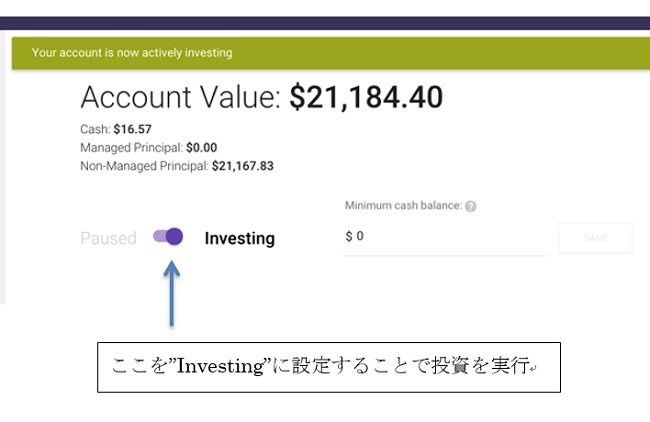The image size is (650, 422).
Task: Click the Non-Managed Principal $21,167.83 value
Action: 242,165
